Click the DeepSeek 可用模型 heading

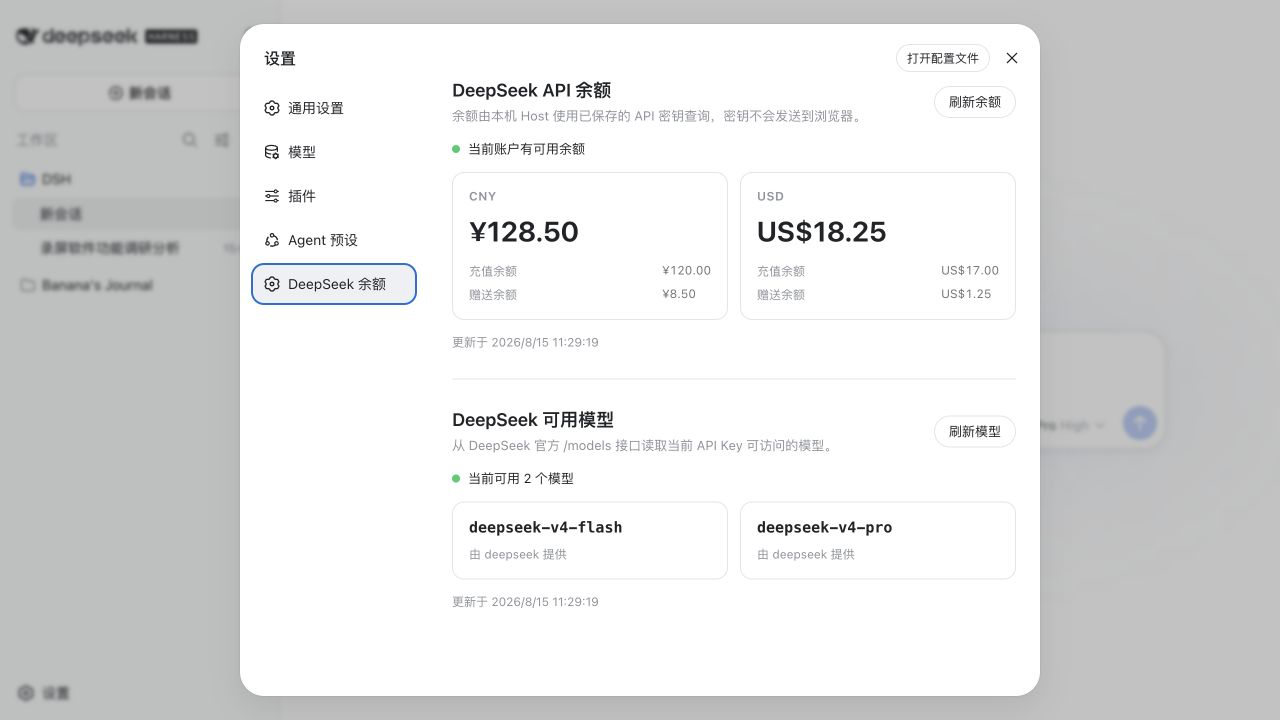(533, 420)
